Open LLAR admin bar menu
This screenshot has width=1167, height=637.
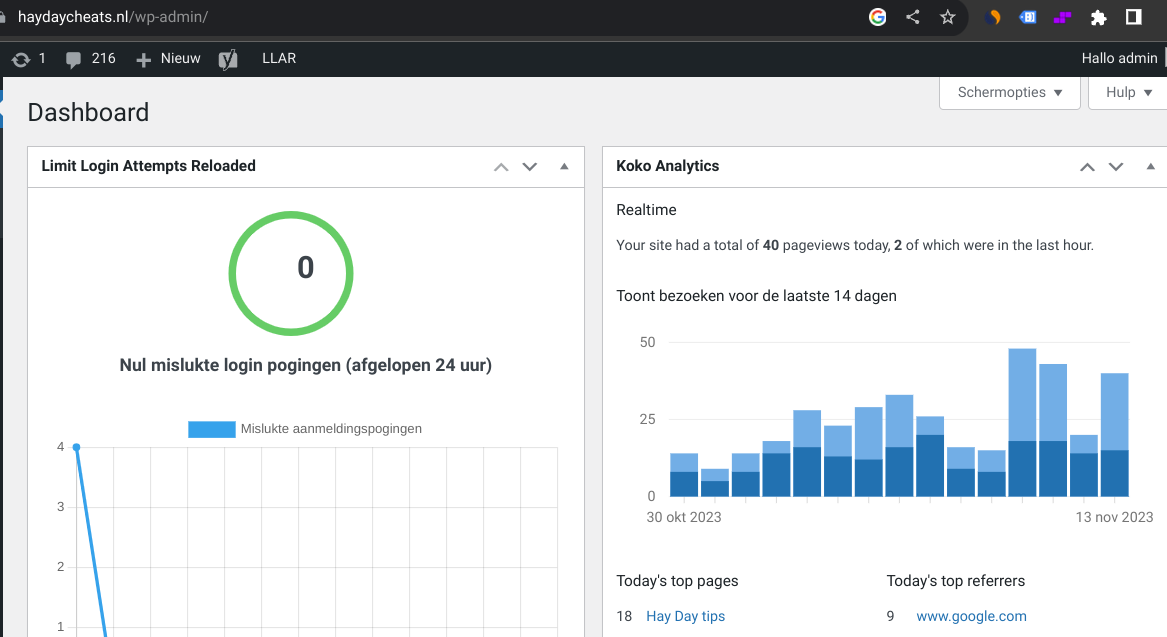[x=279, y=58]
